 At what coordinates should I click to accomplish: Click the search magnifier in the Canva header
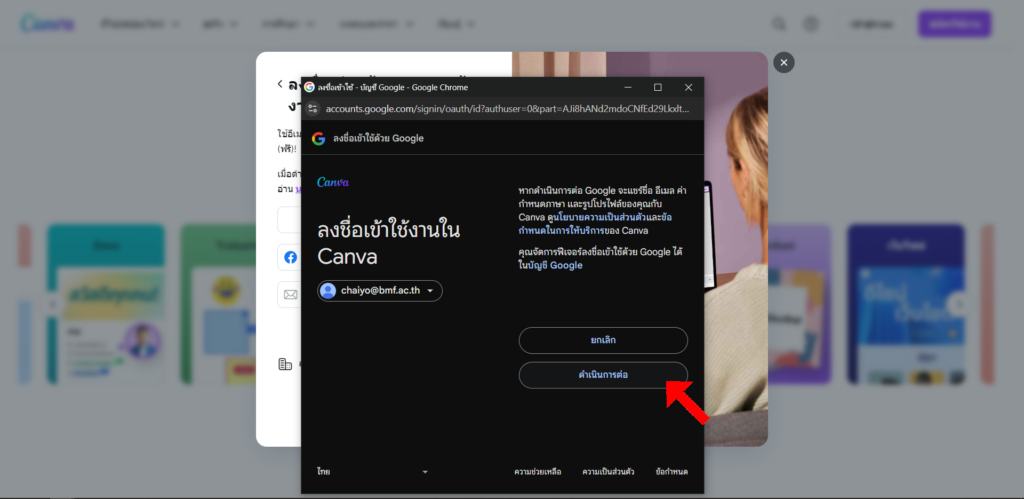point(779,24)
